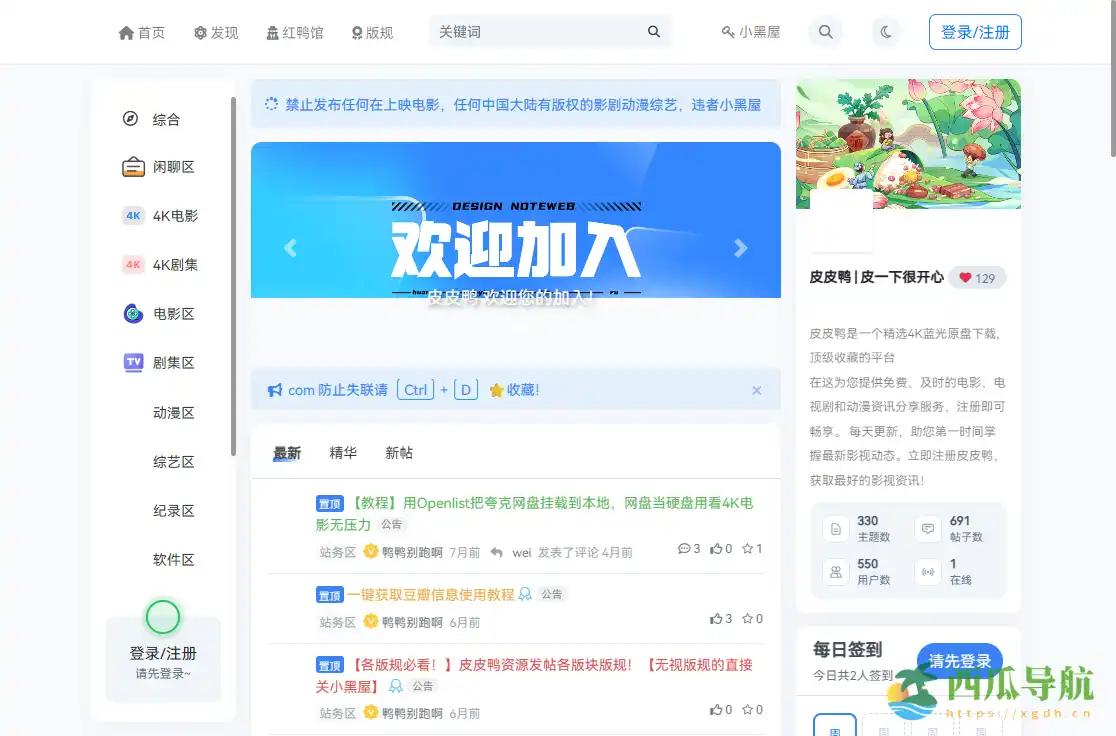Select the 电影区 section icon
The image size is (1116, 736).
pos(131,313)
